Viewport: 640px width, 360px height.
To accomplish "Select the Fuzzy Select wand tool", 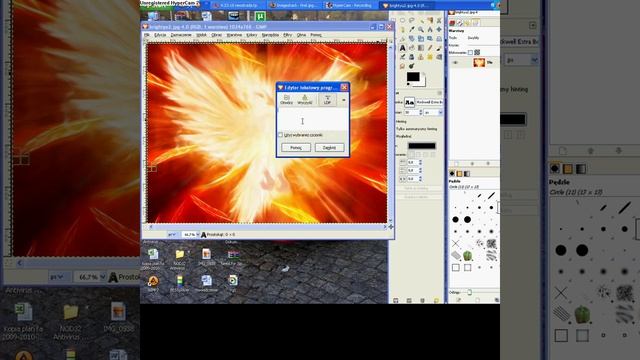I will pyautogui.click(x=421, y=21).
